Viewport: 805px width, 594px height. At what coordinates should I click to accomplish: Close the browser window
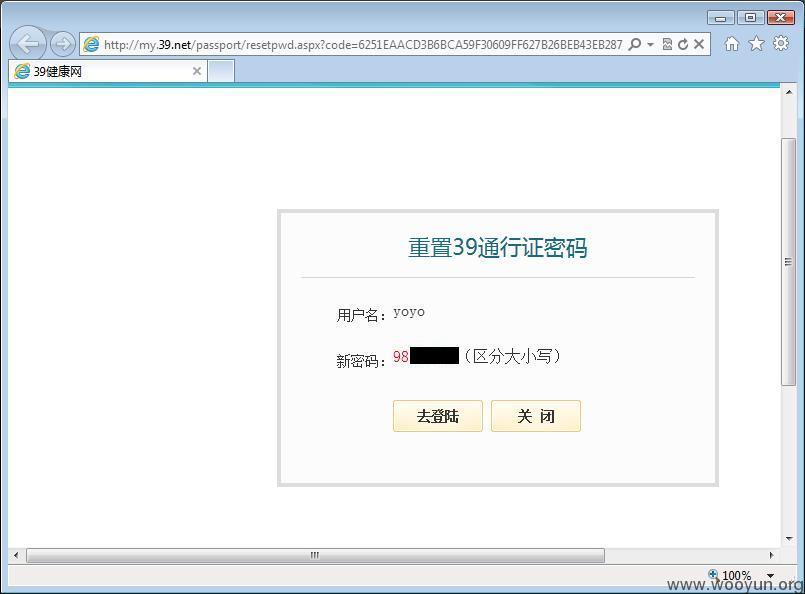tap(781, 17)
